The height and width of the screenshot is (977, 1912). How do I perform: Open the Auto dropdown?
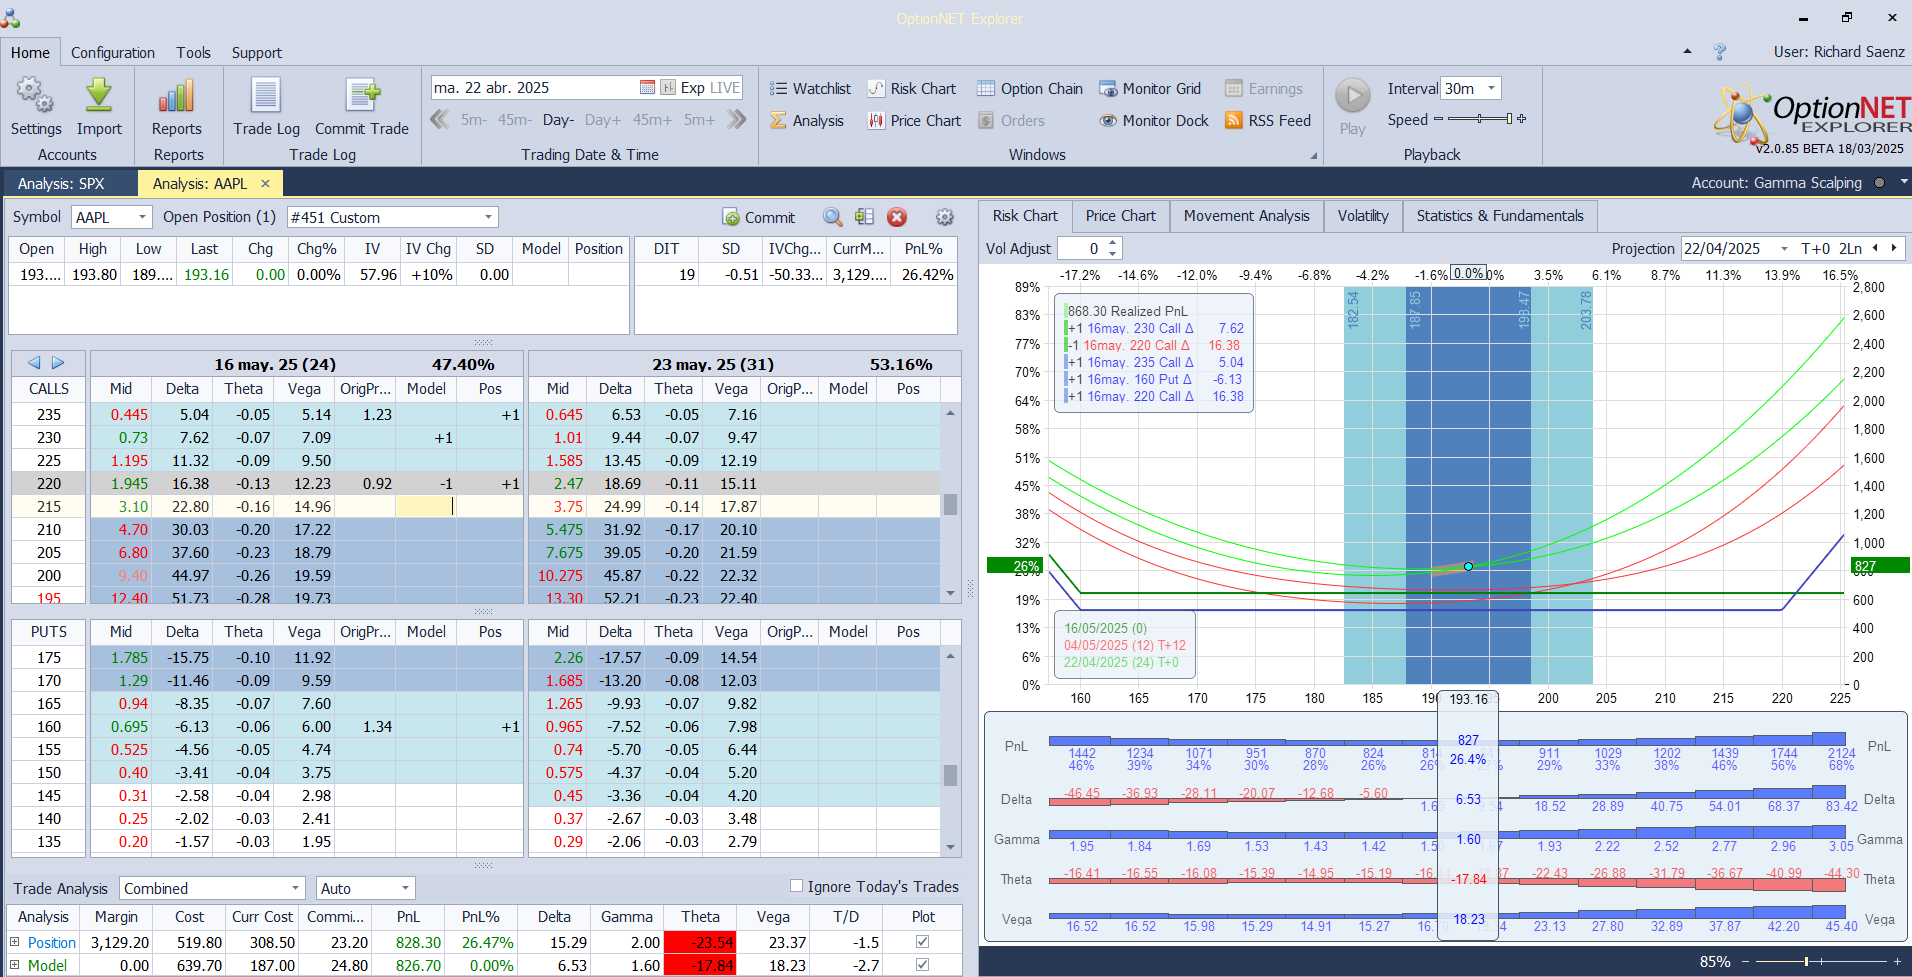click(x=405, y=888)
